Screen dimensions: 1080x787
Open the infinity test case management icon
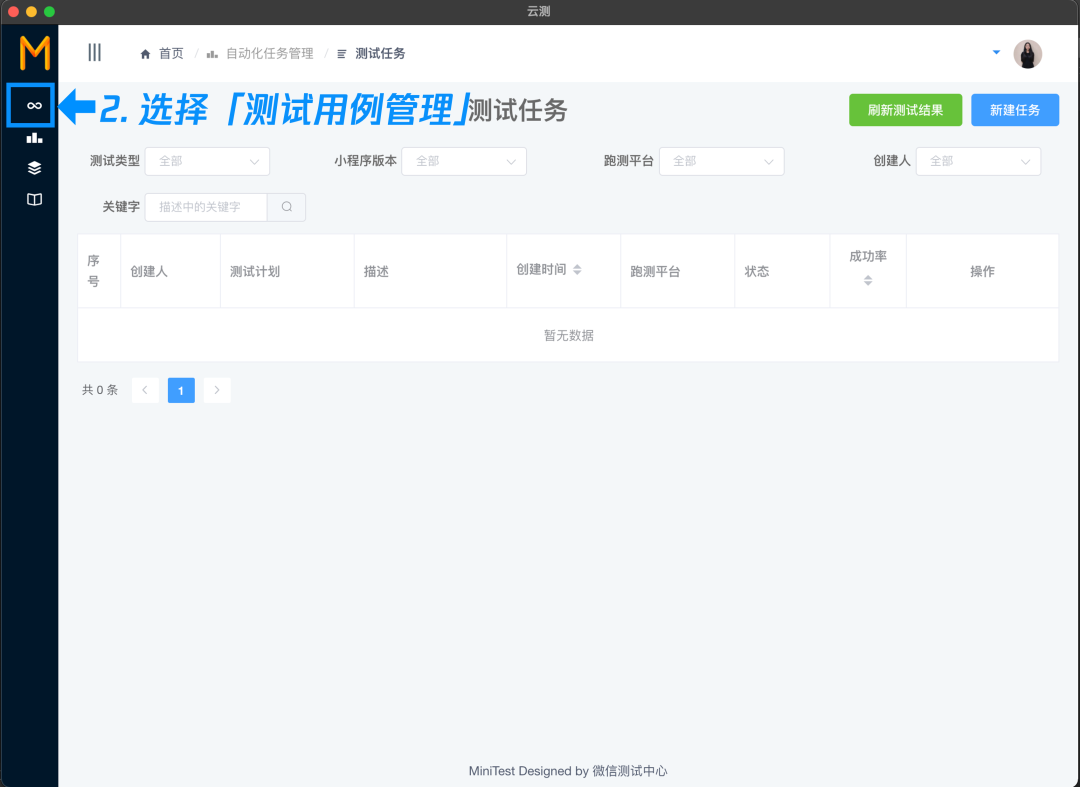point(34,105)
